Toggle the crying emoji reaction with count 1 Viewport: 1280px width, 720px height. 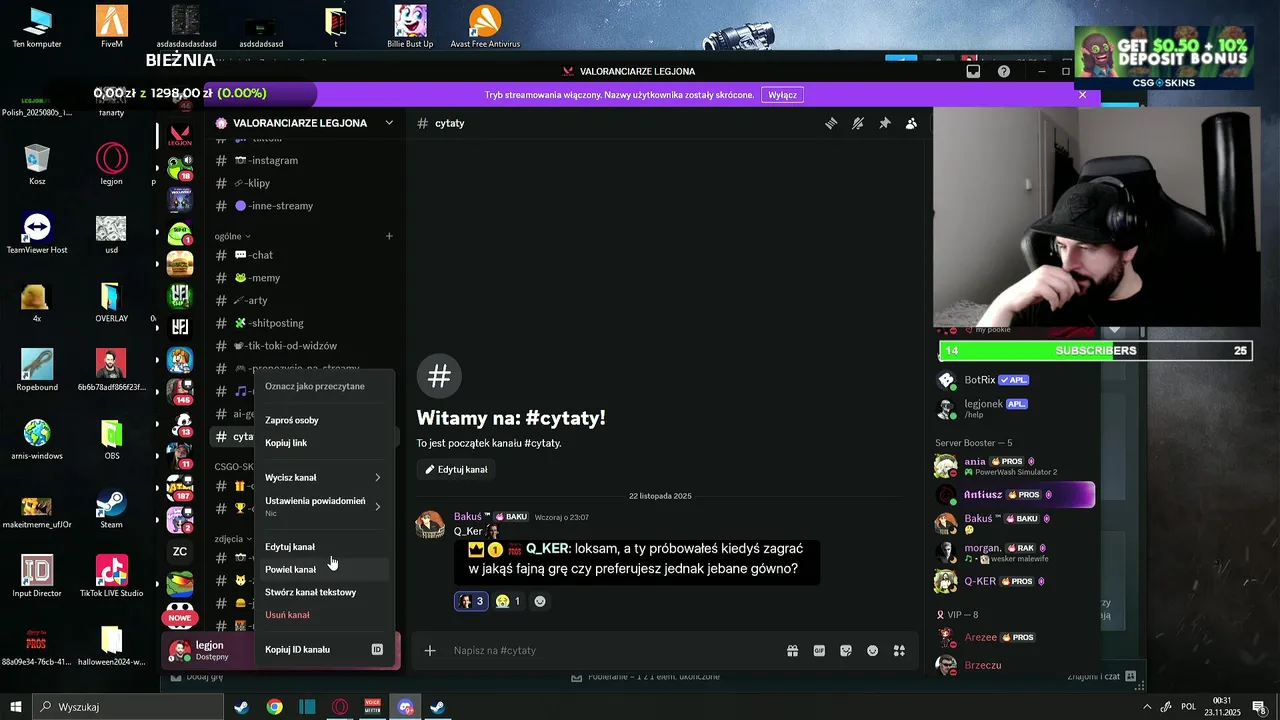[508, 601]
